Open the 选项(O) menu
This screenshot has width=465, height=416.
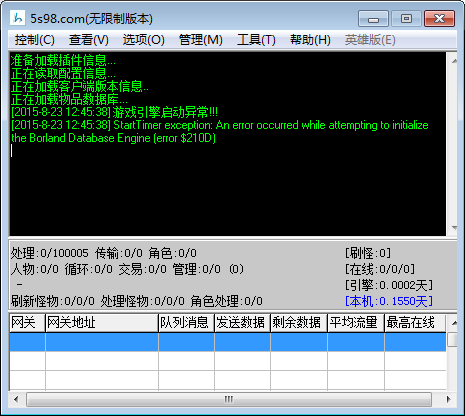(x=143, y=40)
